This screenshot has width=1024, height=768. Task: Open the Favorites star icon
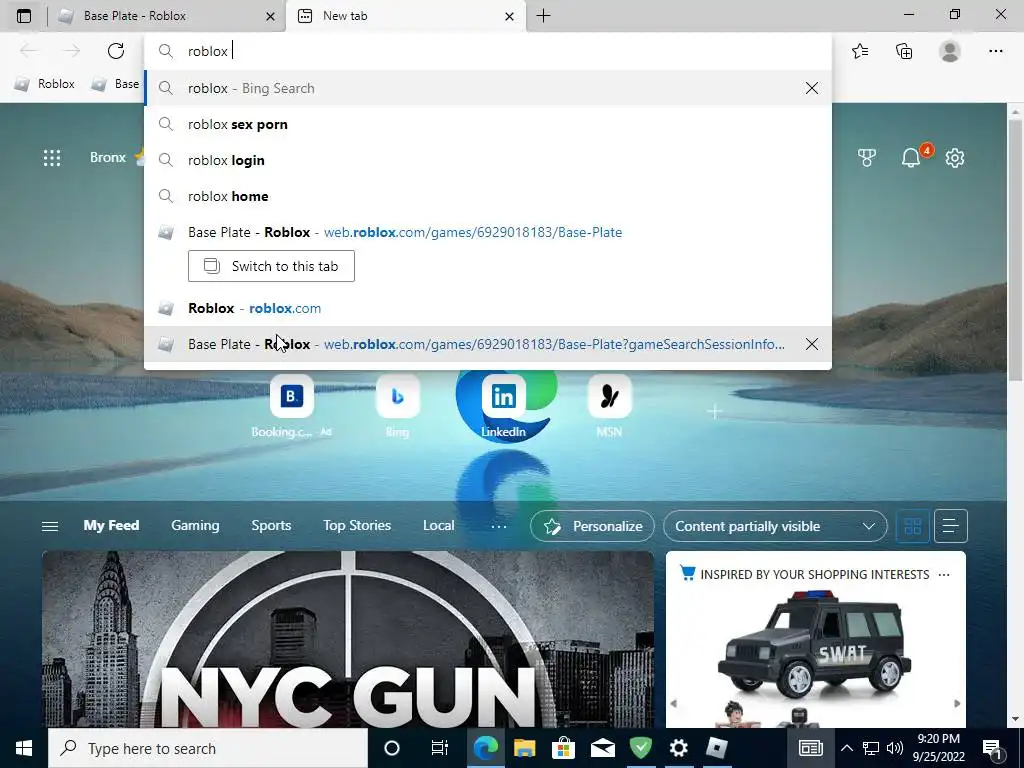860,51
